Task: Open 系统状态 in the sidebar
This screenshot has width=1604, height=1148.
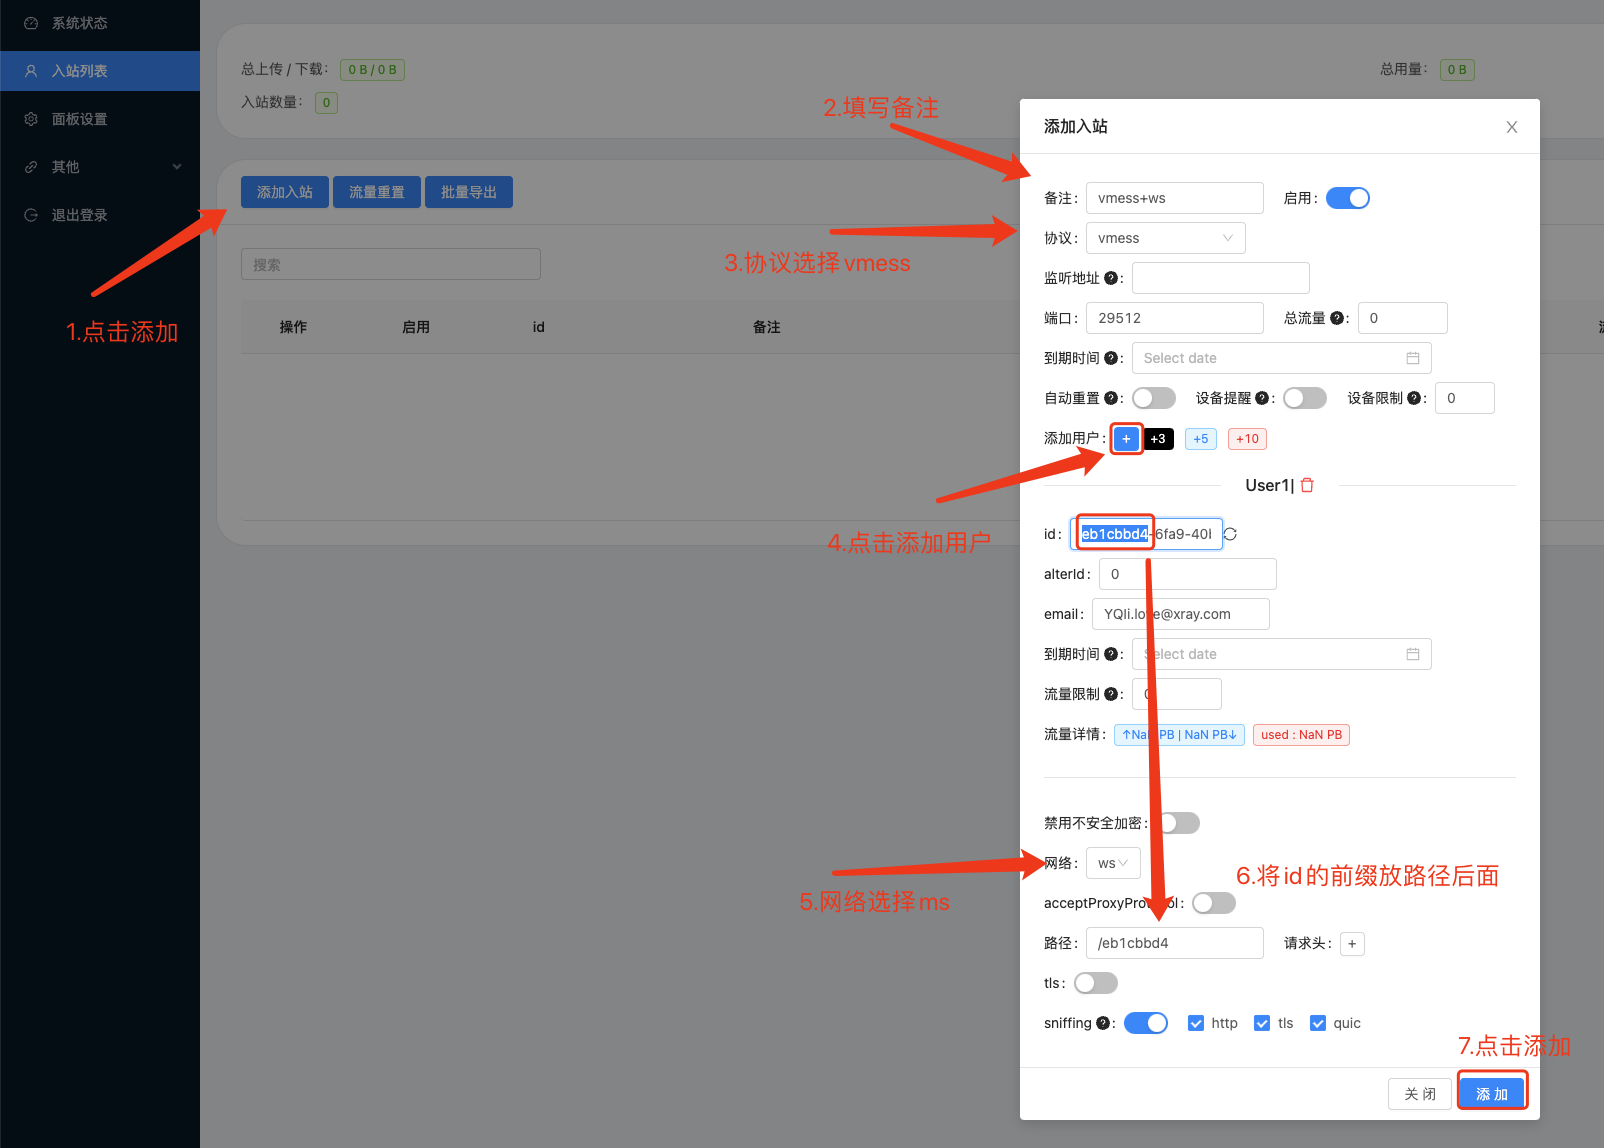Action: click(x=80, y=23)
